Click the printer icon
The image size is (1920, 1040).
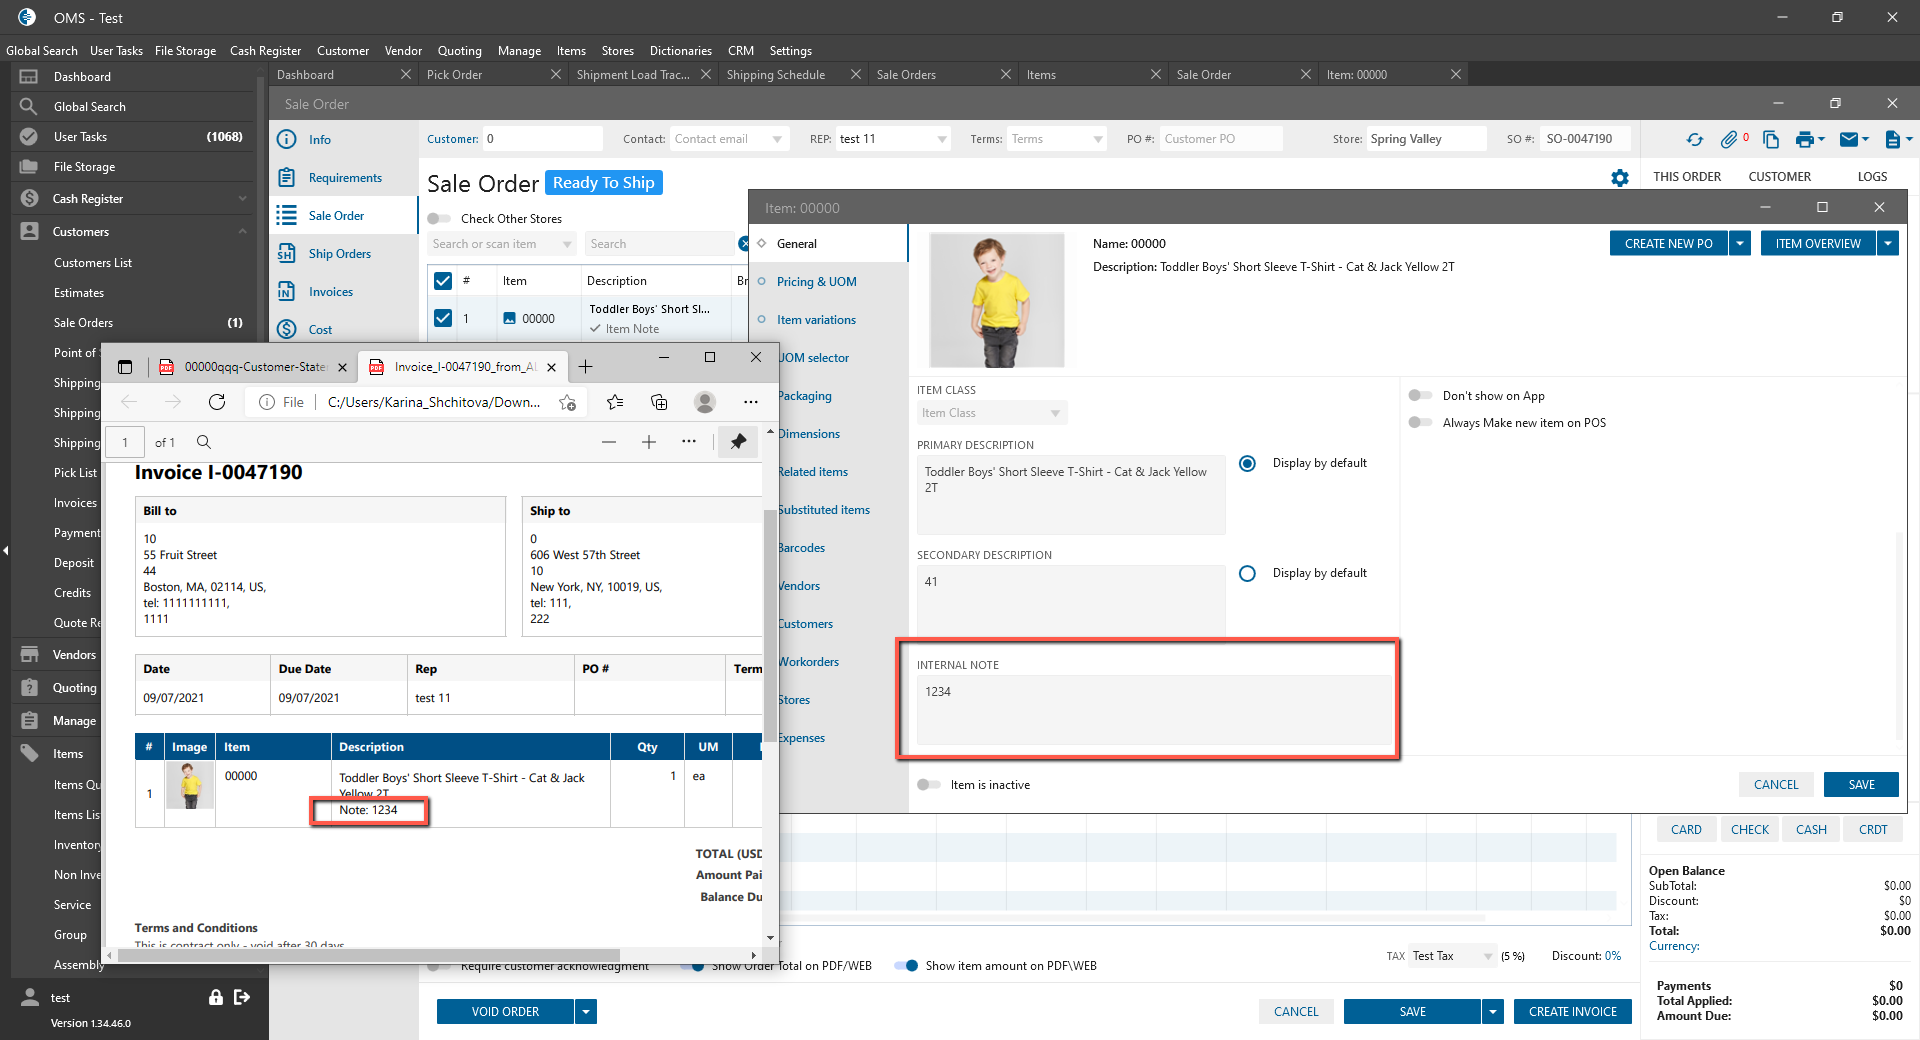[1804, 140]
